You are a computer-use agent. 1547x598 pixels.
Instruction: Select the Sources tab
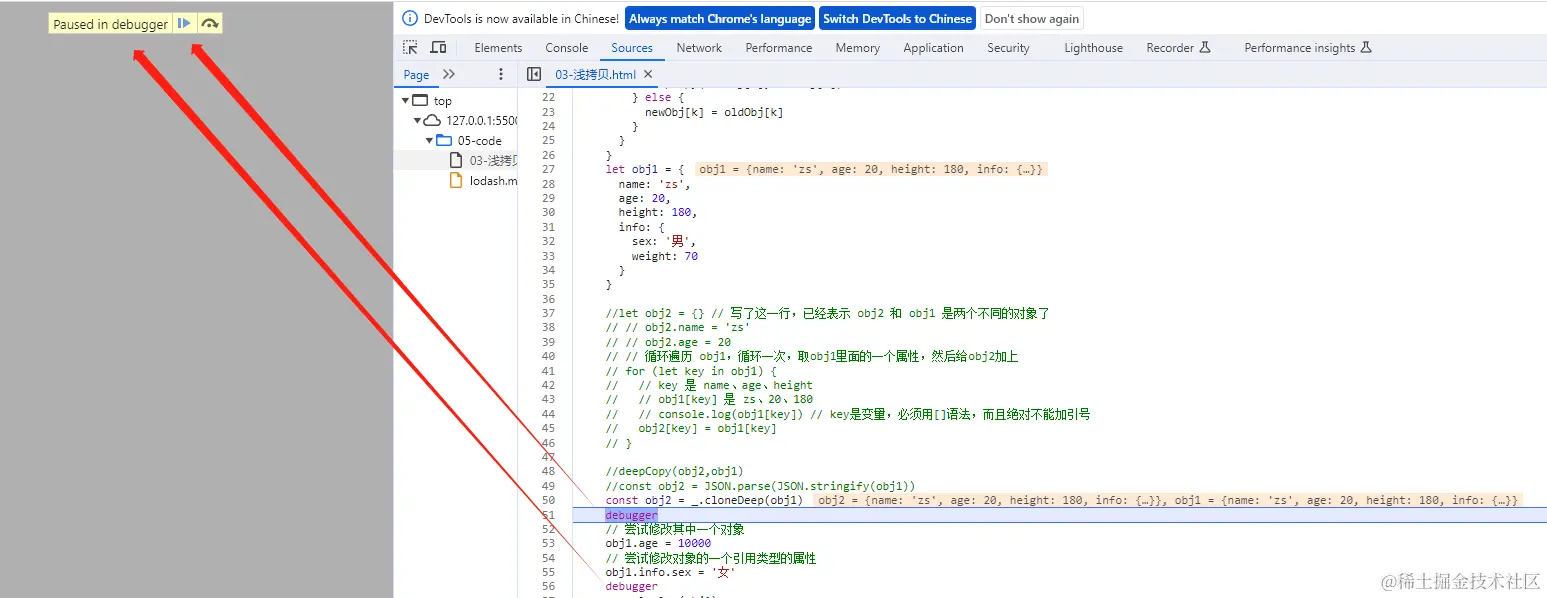click(632, 48)
